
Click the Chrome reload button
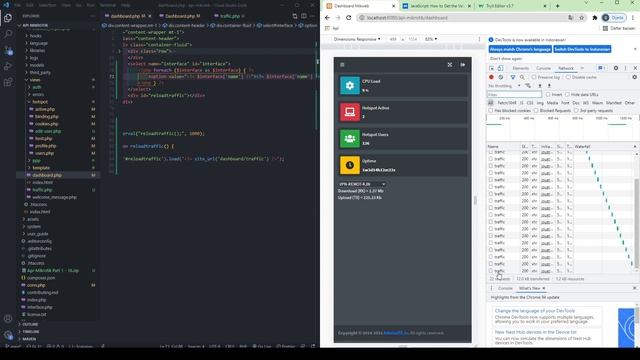(348, 18)
